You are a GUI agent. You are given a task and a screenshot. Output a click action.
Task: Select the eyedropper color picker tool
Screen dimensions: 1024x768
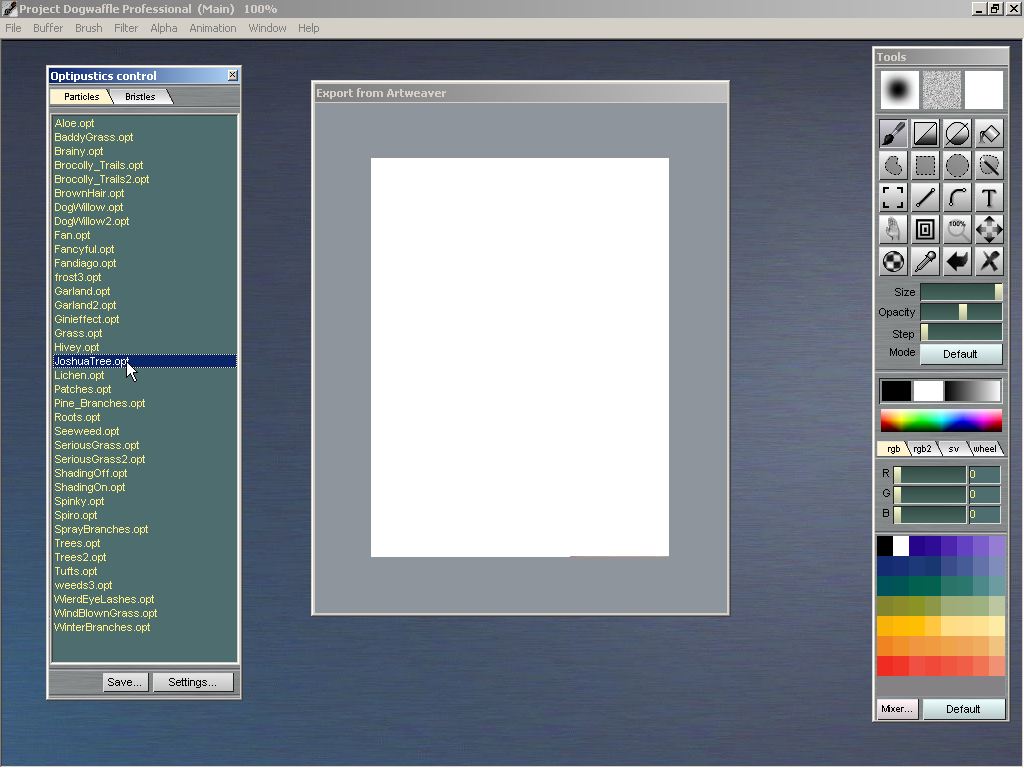[x=925, y=261]
